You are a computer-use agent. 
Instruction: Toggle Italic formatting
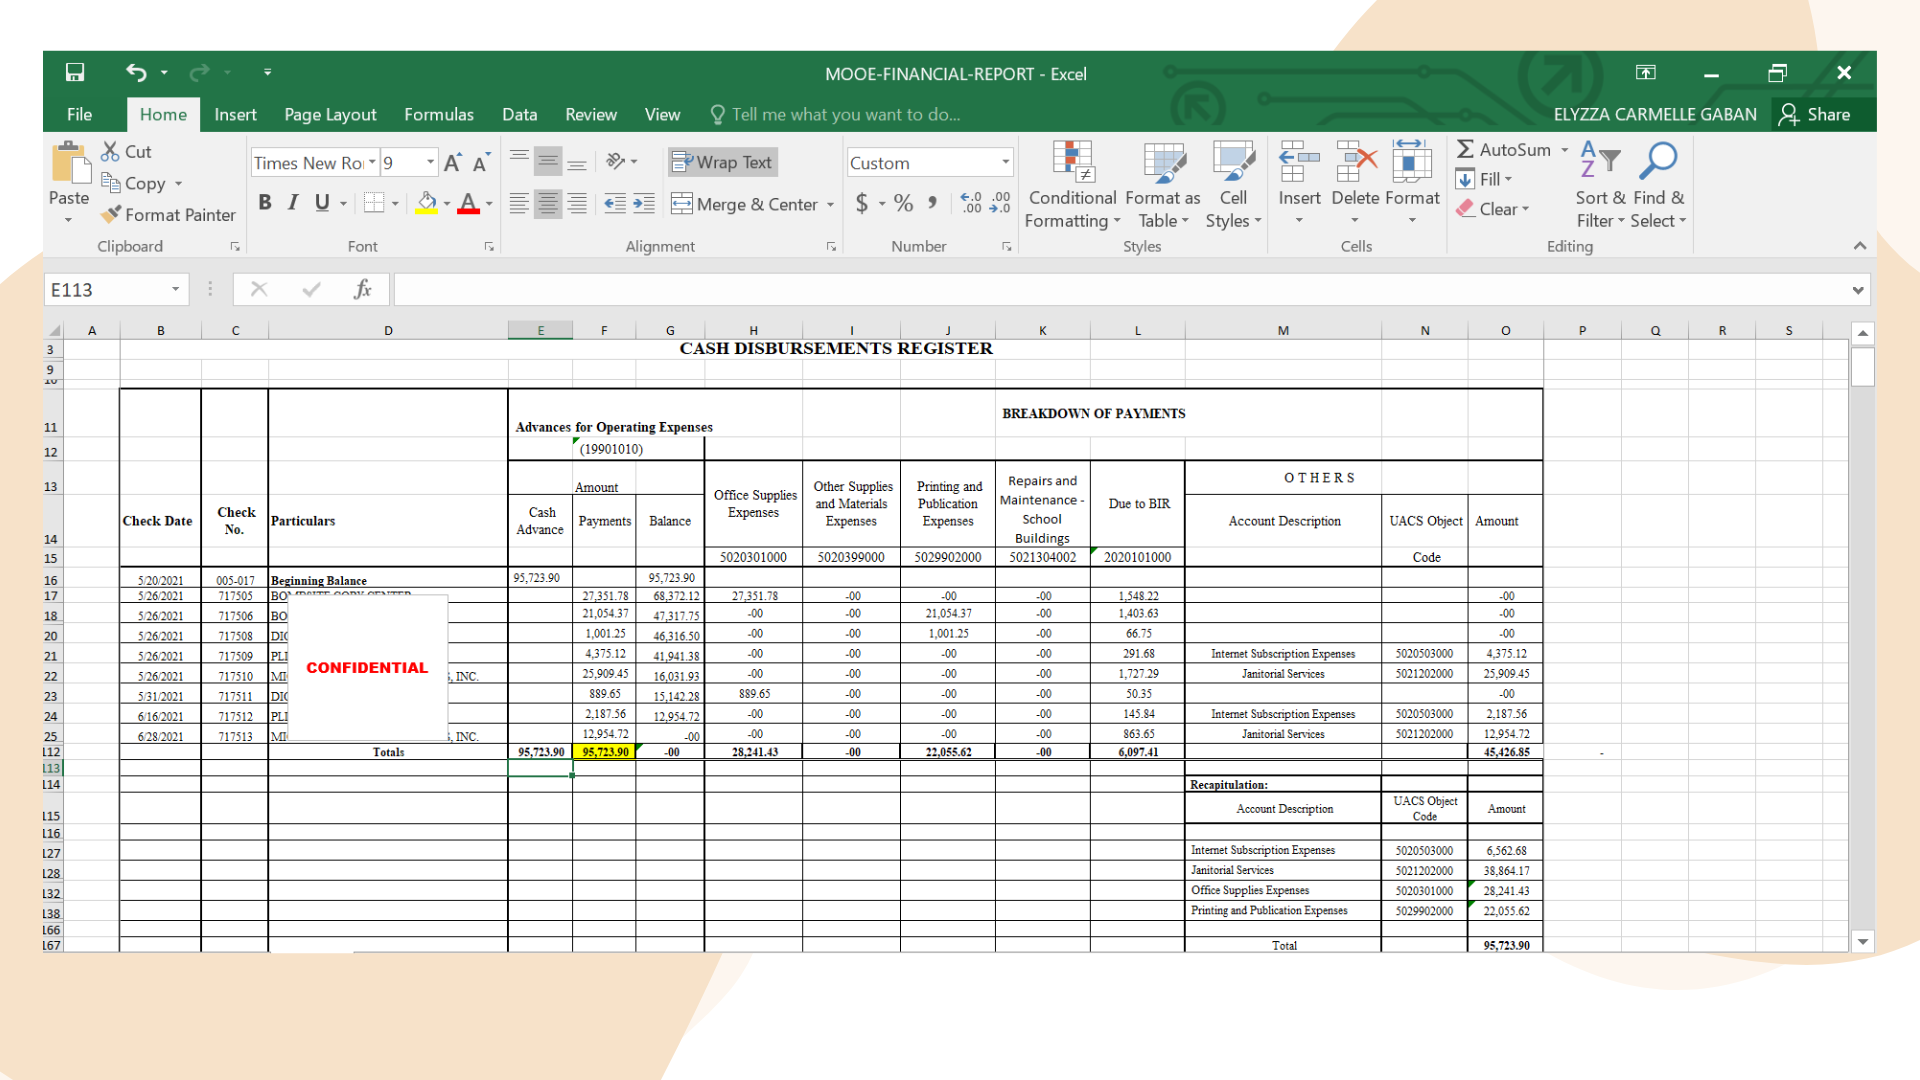(293, 203)
